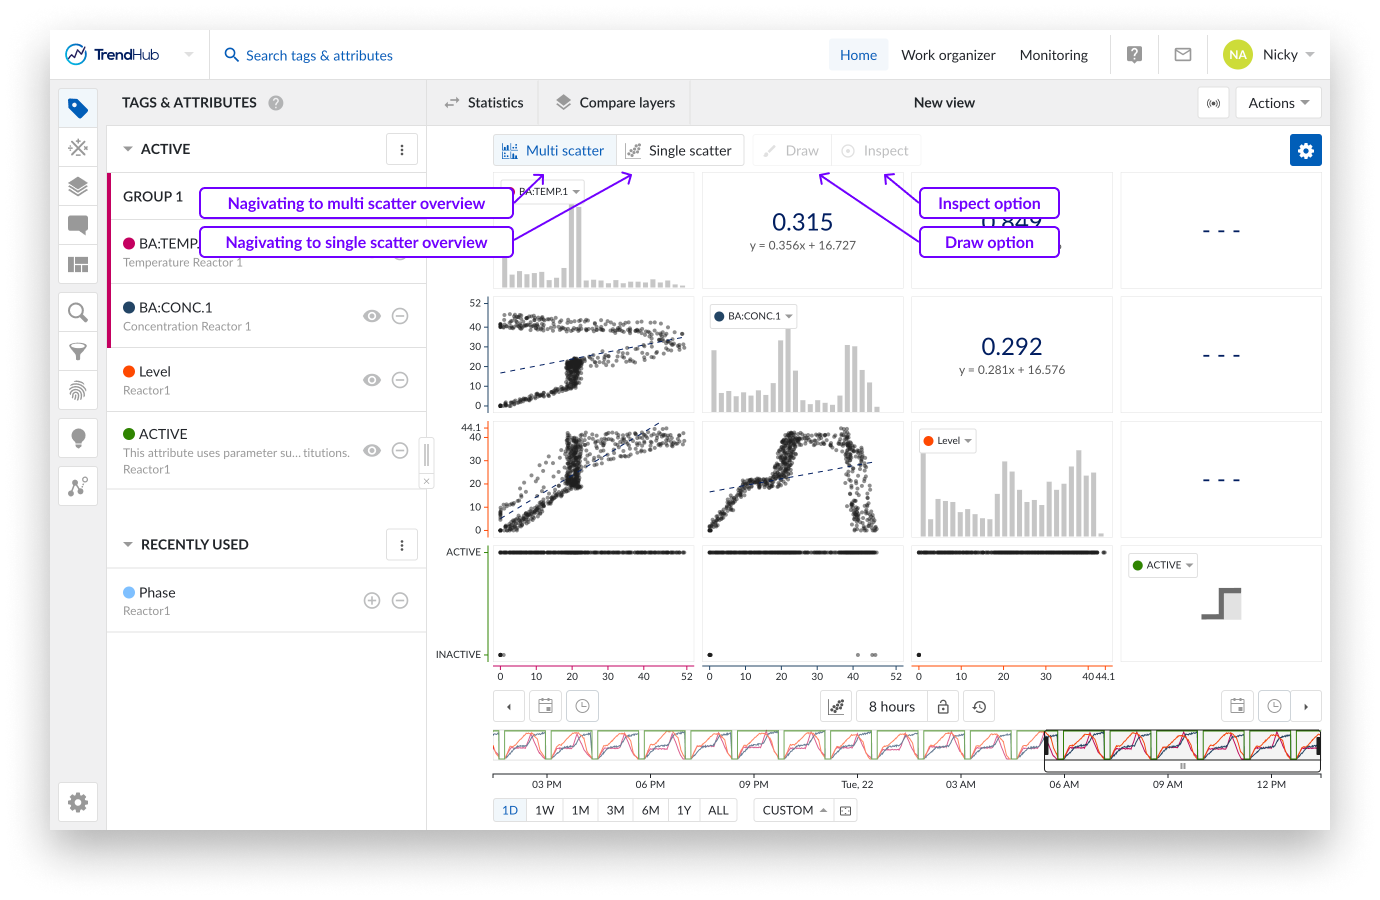Viewport: 1380px width, 900px height.
Task: Open the help question mark icon
Action: [x=1134, y=55]
